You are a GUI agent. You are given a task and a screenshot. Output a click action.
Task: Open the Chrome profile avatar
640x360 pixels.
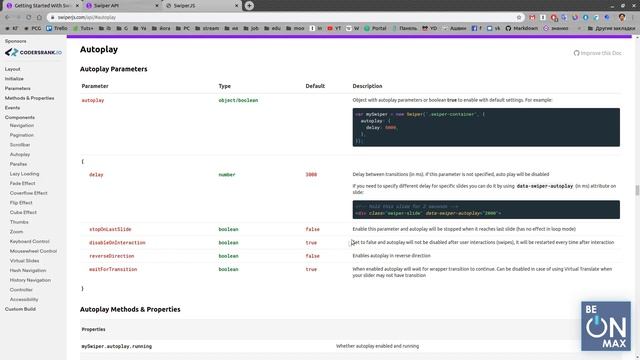[x=622, y=17]
